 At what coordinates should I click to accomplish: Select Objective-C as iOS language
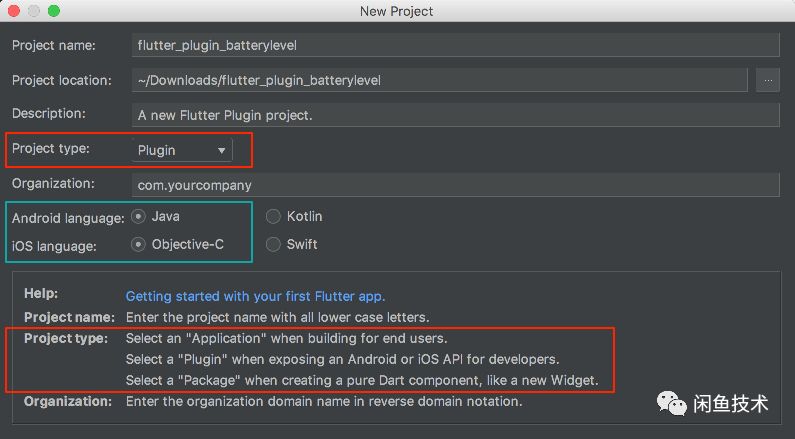[177, 244]
